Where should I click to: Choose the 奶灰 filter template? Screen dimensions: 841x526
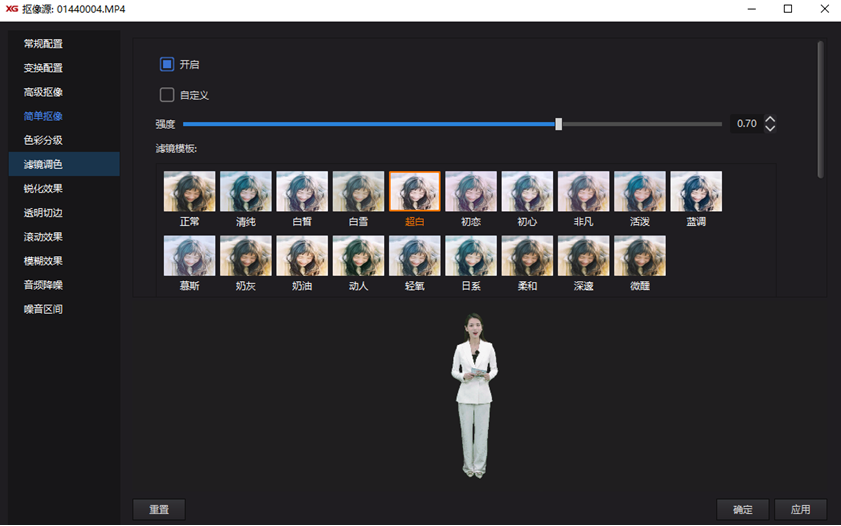pyautogui.click(x=246, y=256)
